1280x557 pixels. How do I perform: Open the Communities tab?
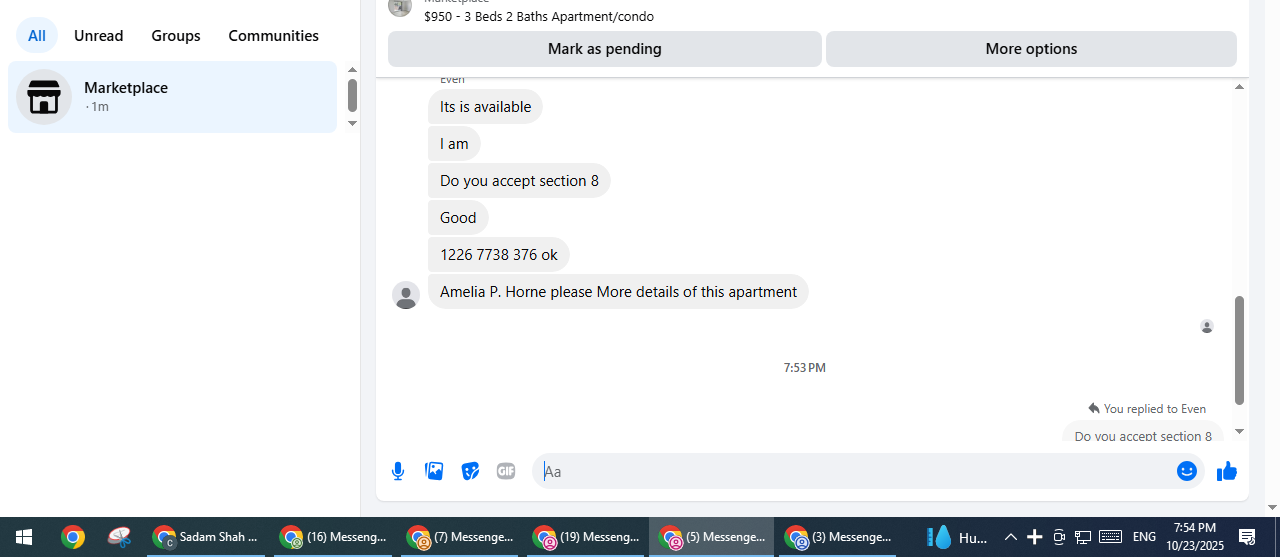pyautogui.click(x=274, y=36)
